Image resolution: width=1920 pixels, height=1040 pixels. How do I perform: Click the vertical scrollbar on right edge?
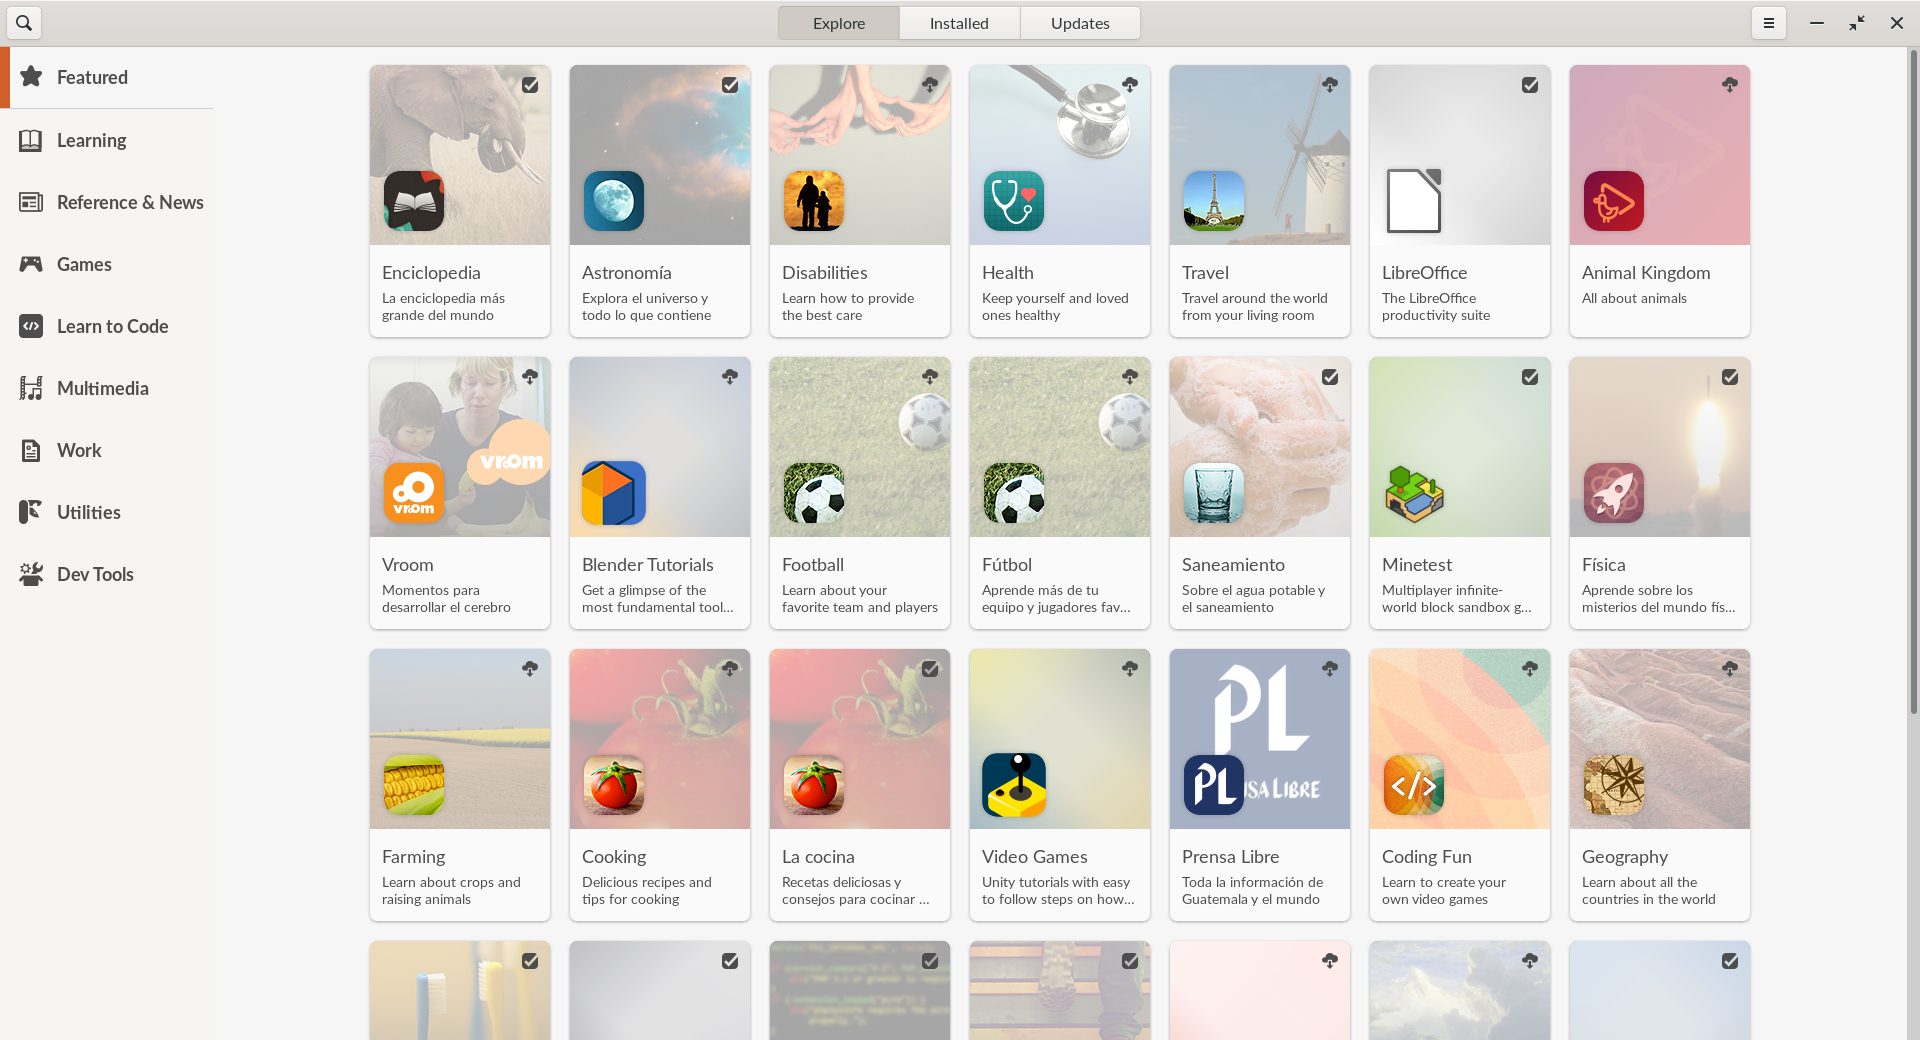pos(1913,380)
